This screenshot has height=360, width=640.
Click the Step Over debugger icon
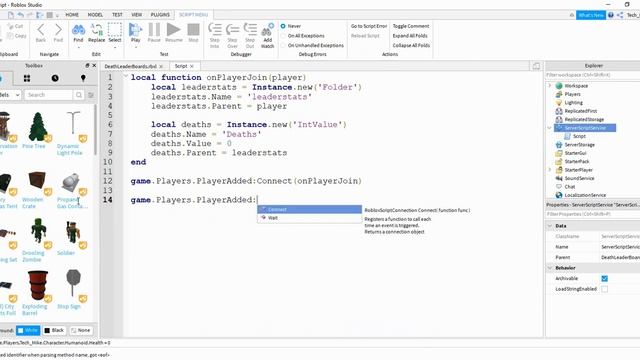coord(232,30)
